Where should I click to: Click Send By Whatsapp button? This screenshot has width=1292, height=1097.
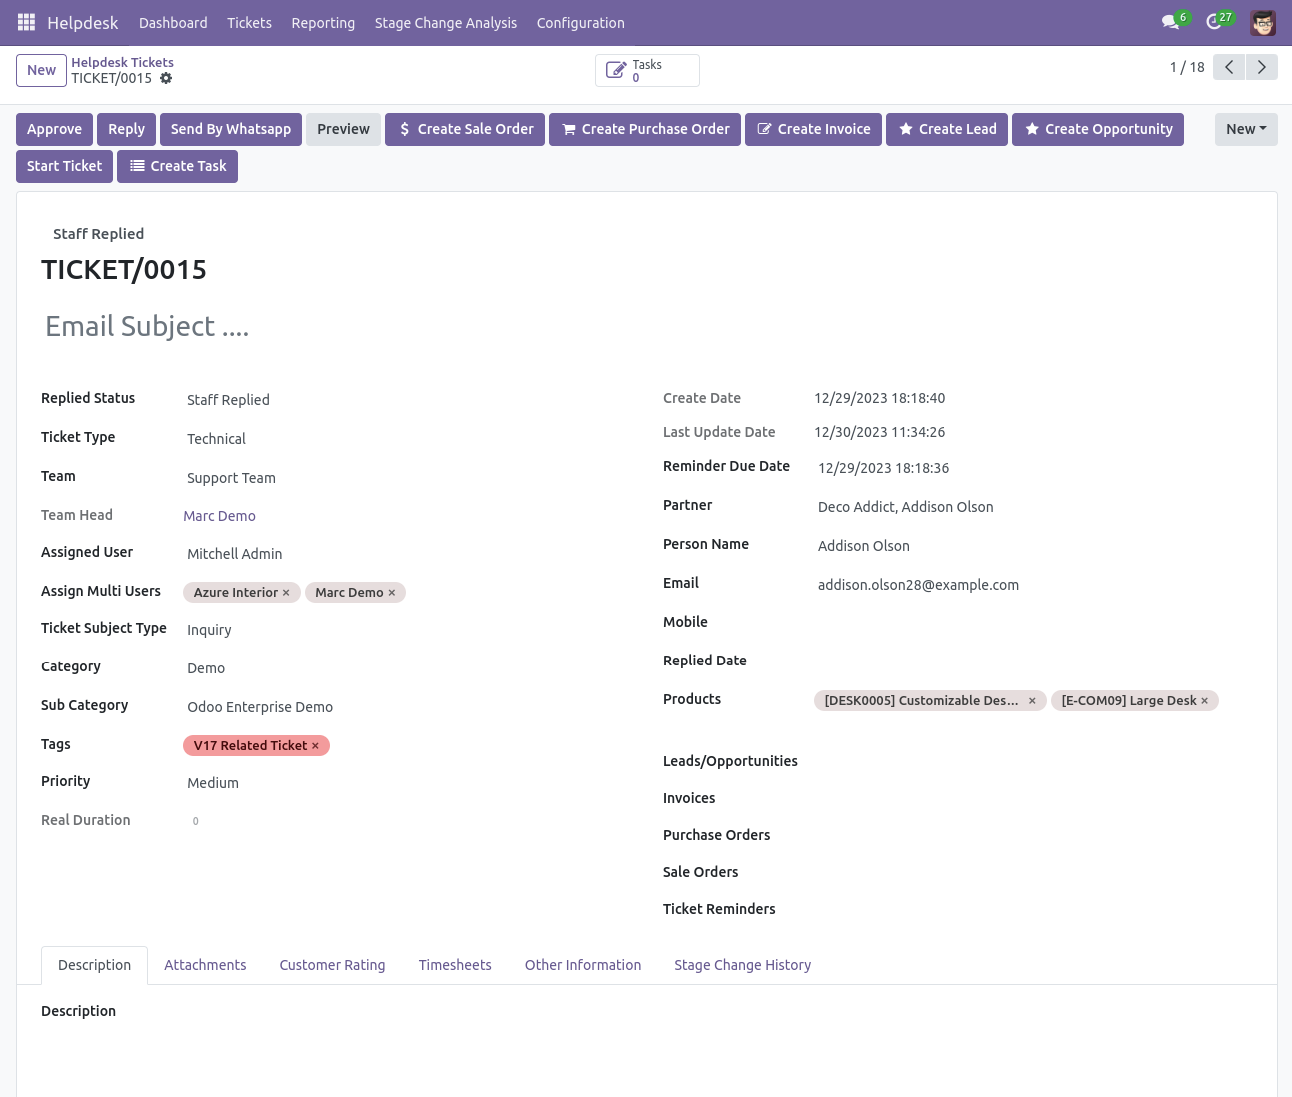pyautogui.click(x=231, y=129)
